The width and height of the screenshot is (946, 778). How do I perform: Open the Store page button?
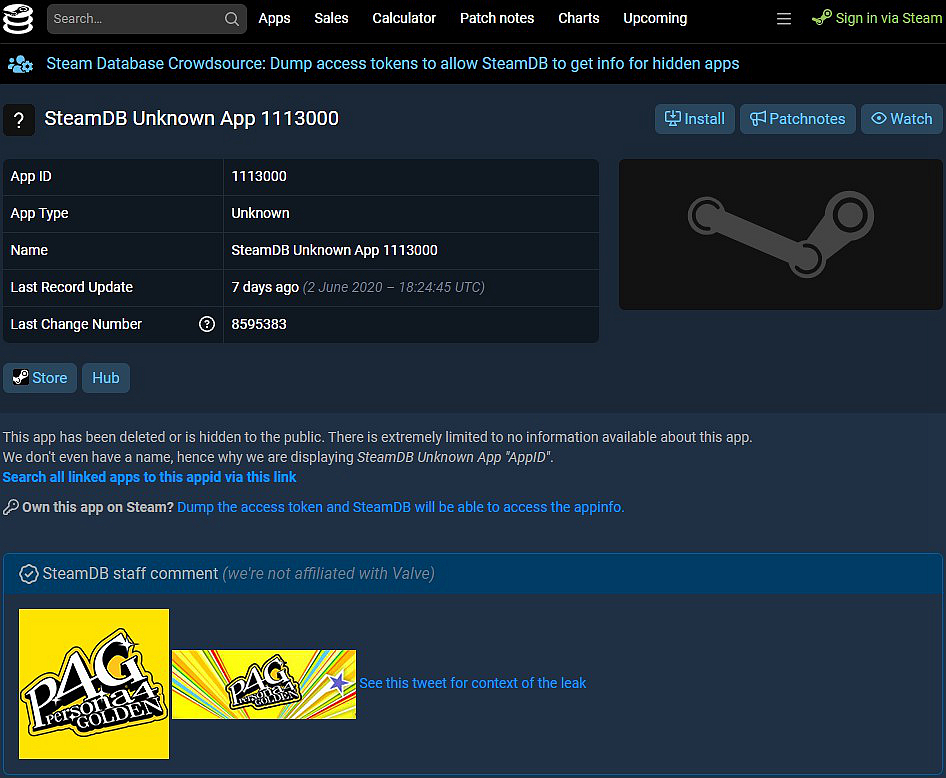pyautogui.click(x=40, y=378)
